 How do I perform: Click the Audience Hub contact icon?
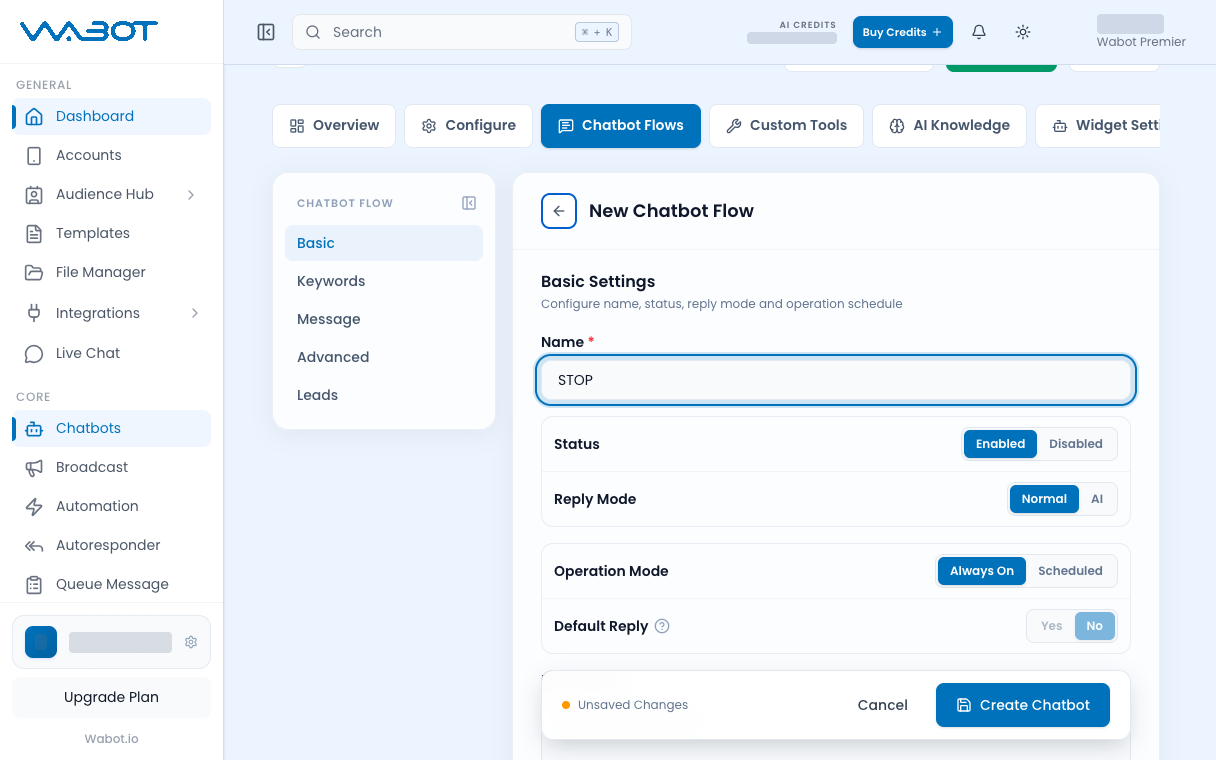tap(34, 194)
